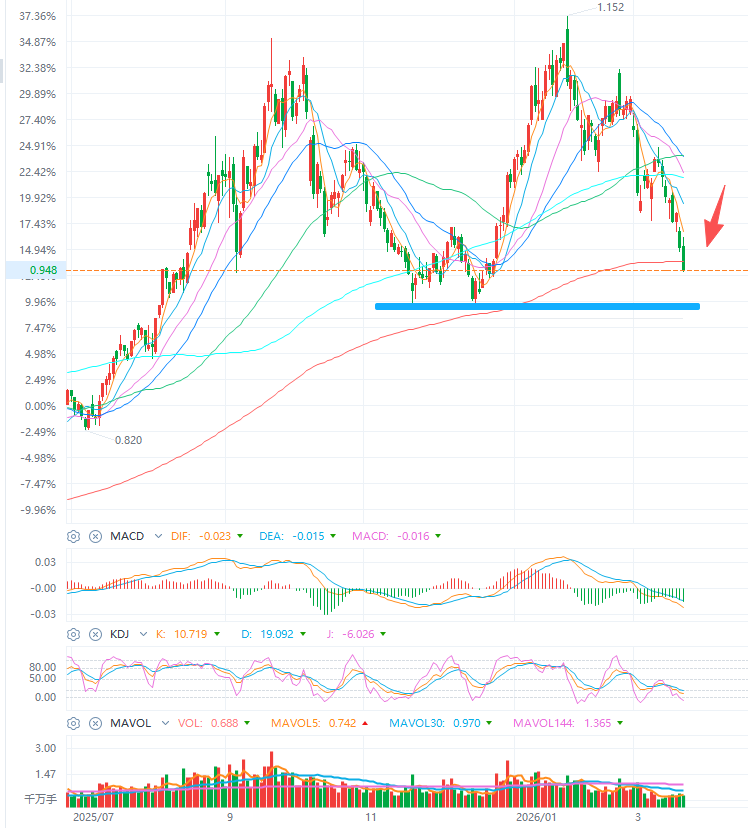Toggle the KDJ K line arrow
Screen dimensions: 748x828
click(x=217, y=634)
